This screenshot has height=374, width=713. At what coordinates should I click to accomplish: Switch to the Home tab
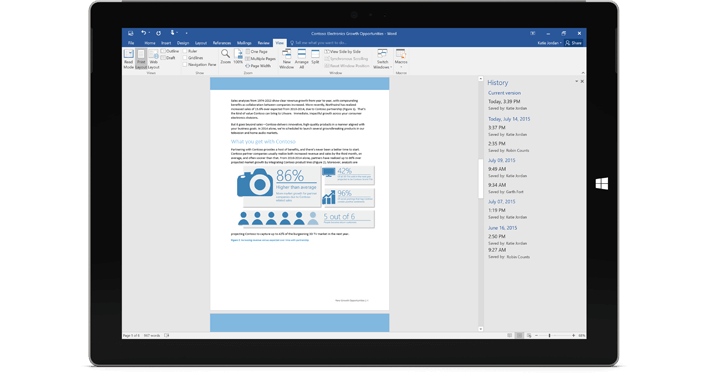pyautogui.click(x=150, y=43)
